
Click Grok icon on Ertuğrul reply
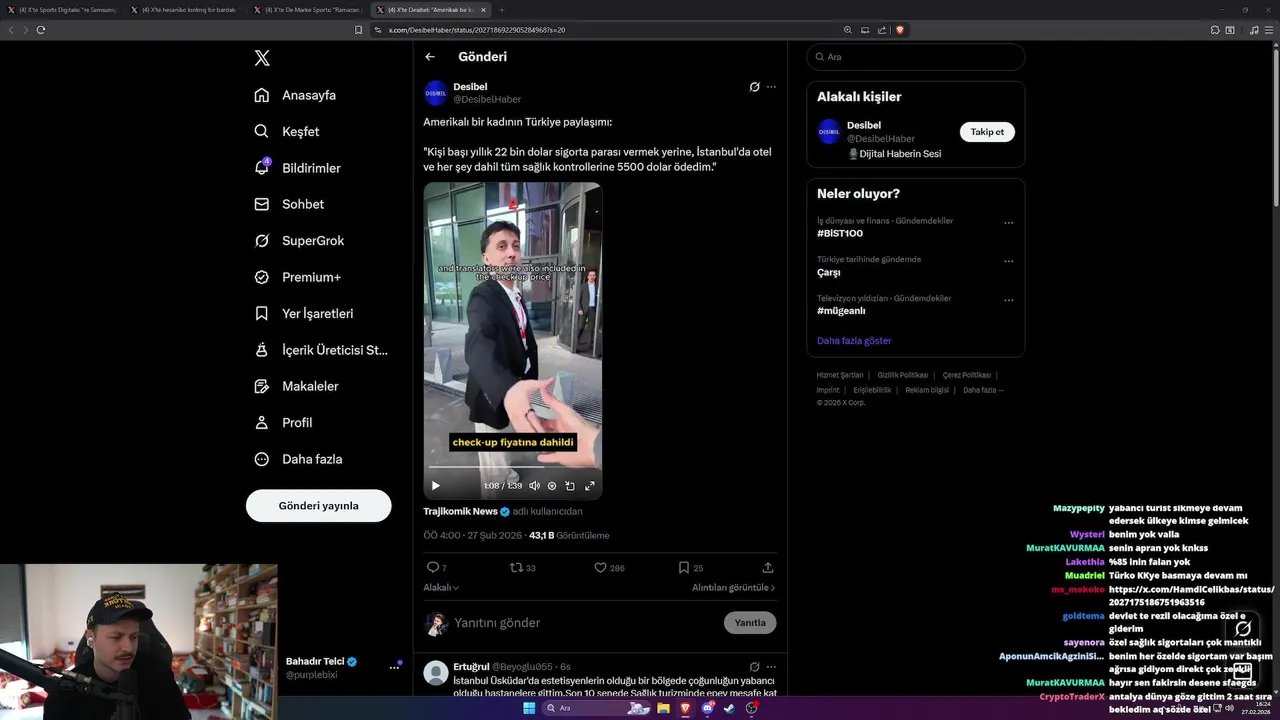[755, 666]
